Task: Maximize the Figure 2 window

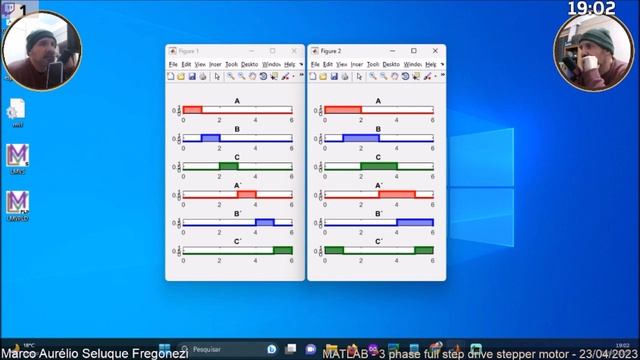Action: (413, 51)
